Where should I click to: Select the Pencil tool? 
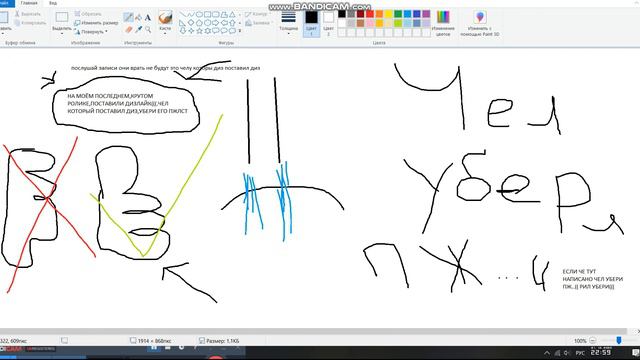coord(129,17)
